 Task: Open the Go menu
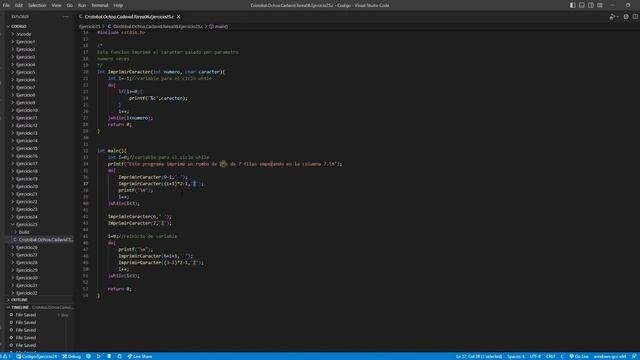tap(70, 5)
